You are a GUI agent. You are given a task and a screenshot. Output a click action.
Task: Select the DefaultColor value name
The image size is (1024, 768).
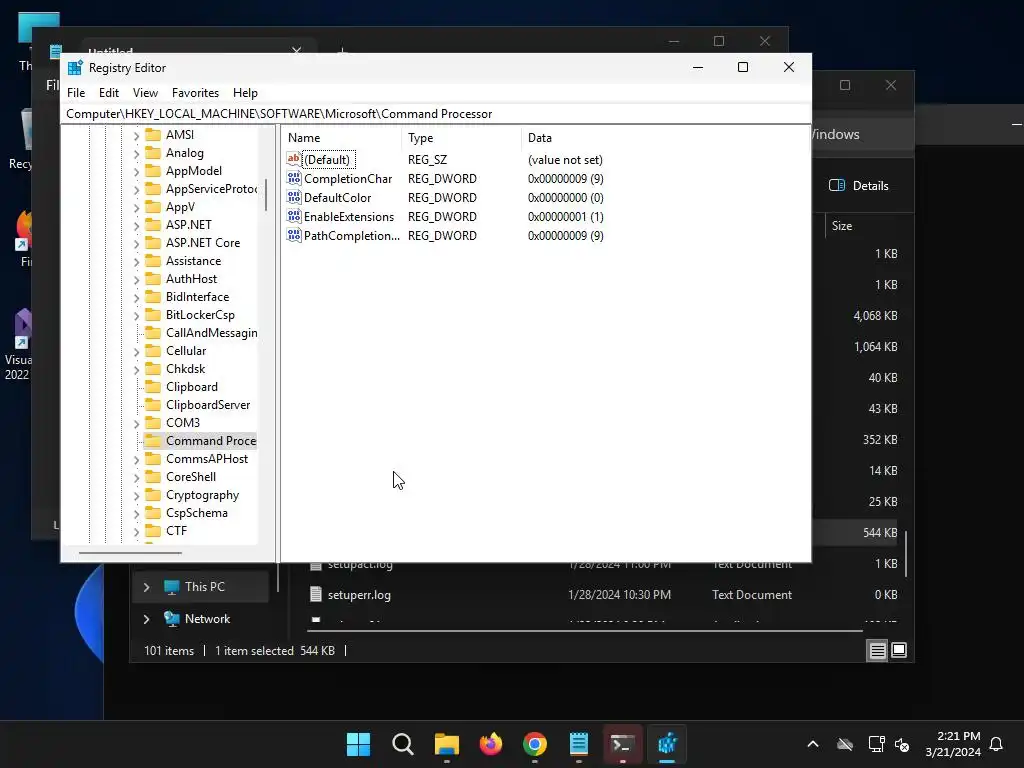coord(338,198)
